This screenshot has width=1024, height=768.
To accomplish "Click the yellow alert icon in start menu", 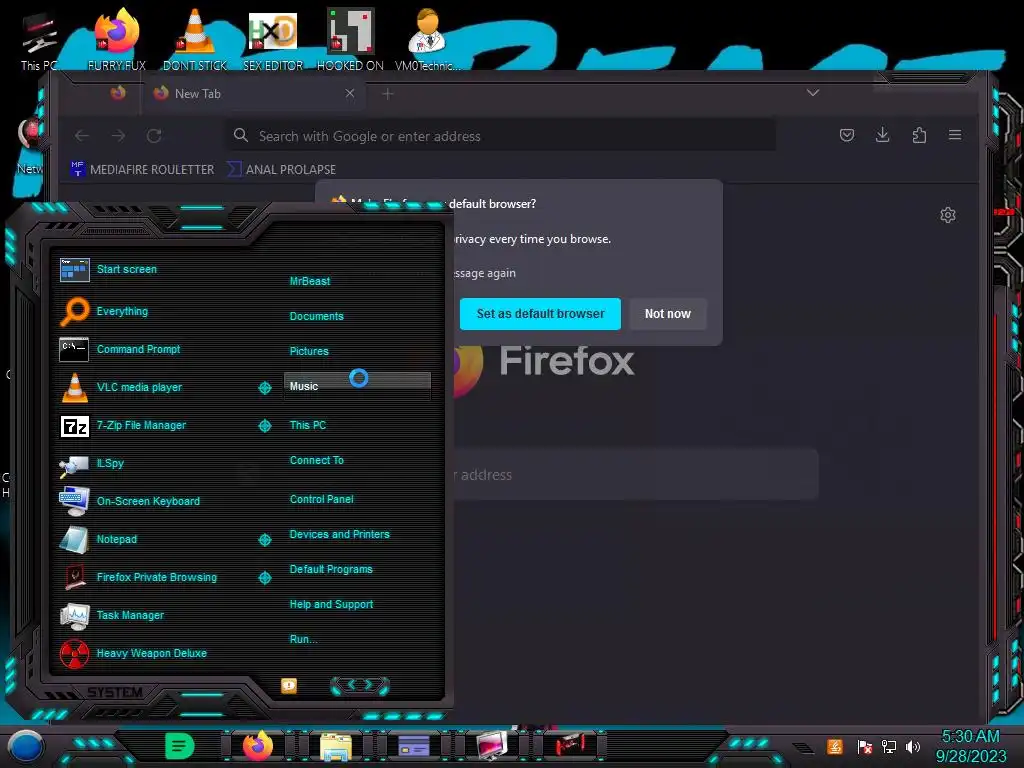I will tap(289, 685).
